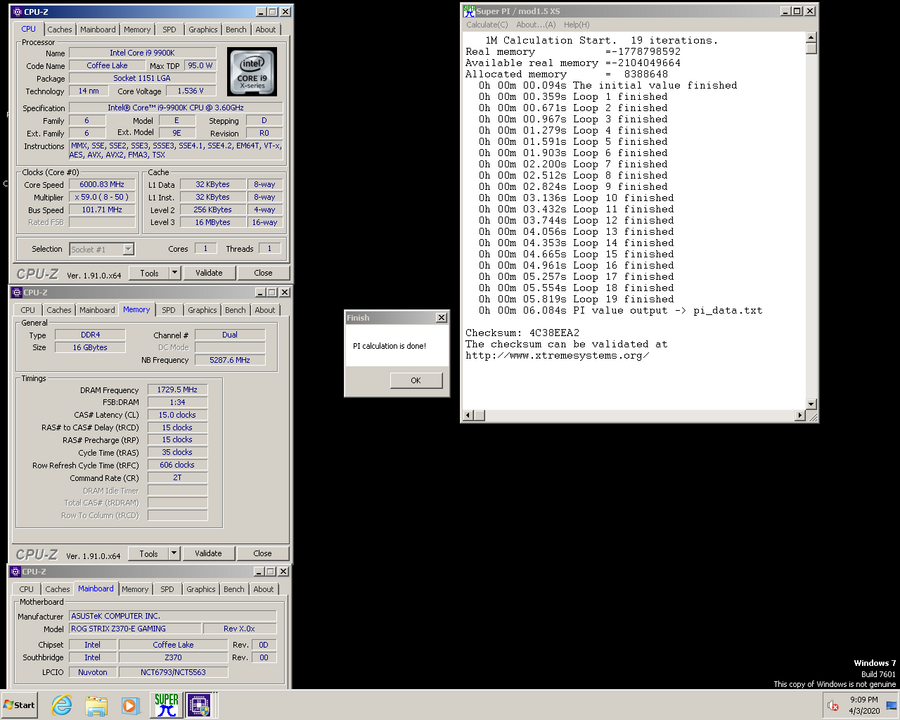Select CPU tab in Mainboard CPU-Z window
The width and height of the screenshot is (900, 720).
[x=26, y=589]
